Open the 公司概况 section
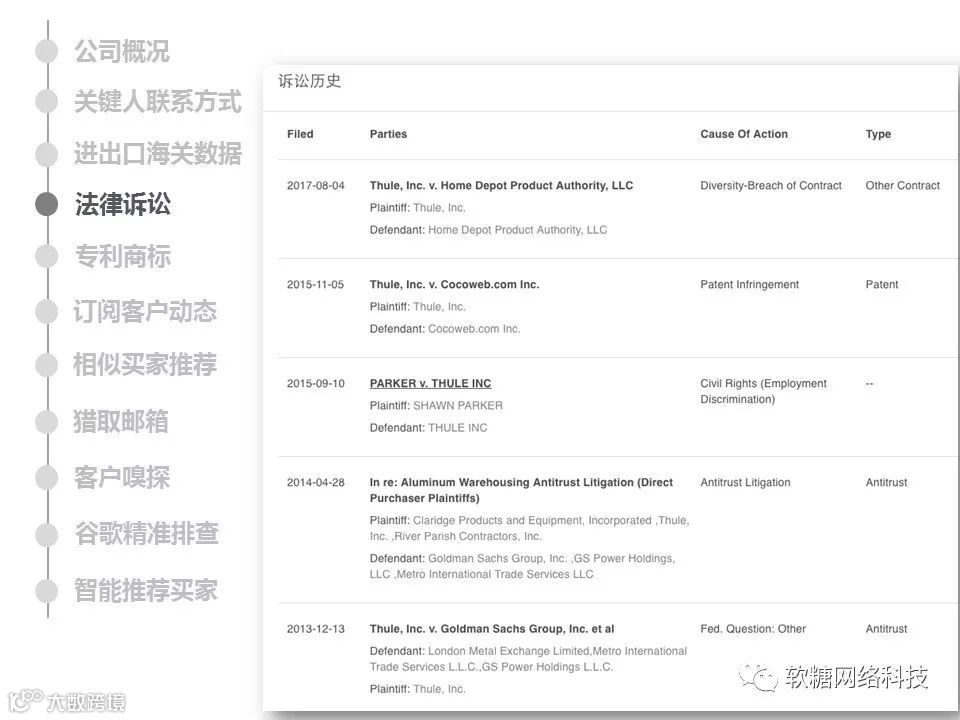This screenshot has width=960, height=720. 122,51
